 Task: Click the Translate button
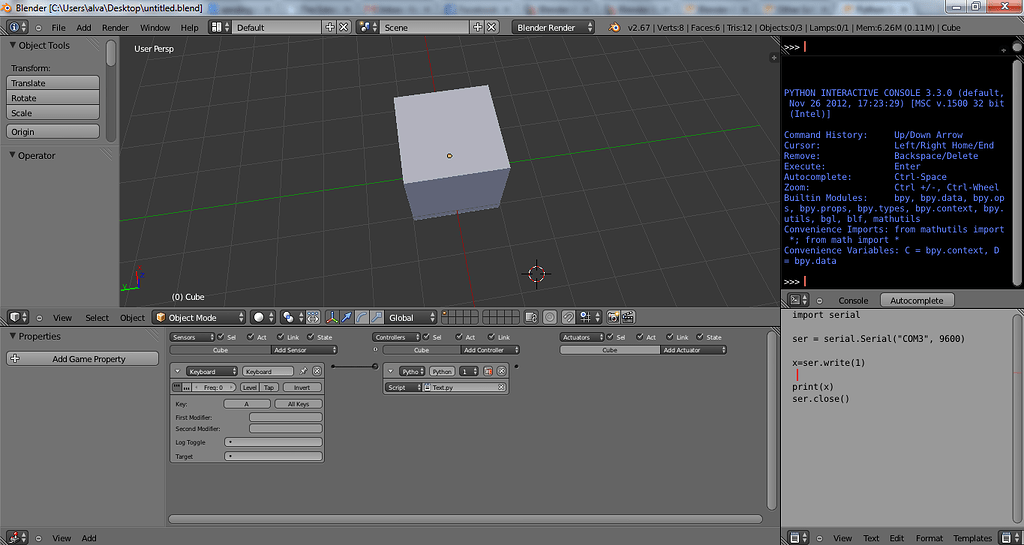[53, 83]
